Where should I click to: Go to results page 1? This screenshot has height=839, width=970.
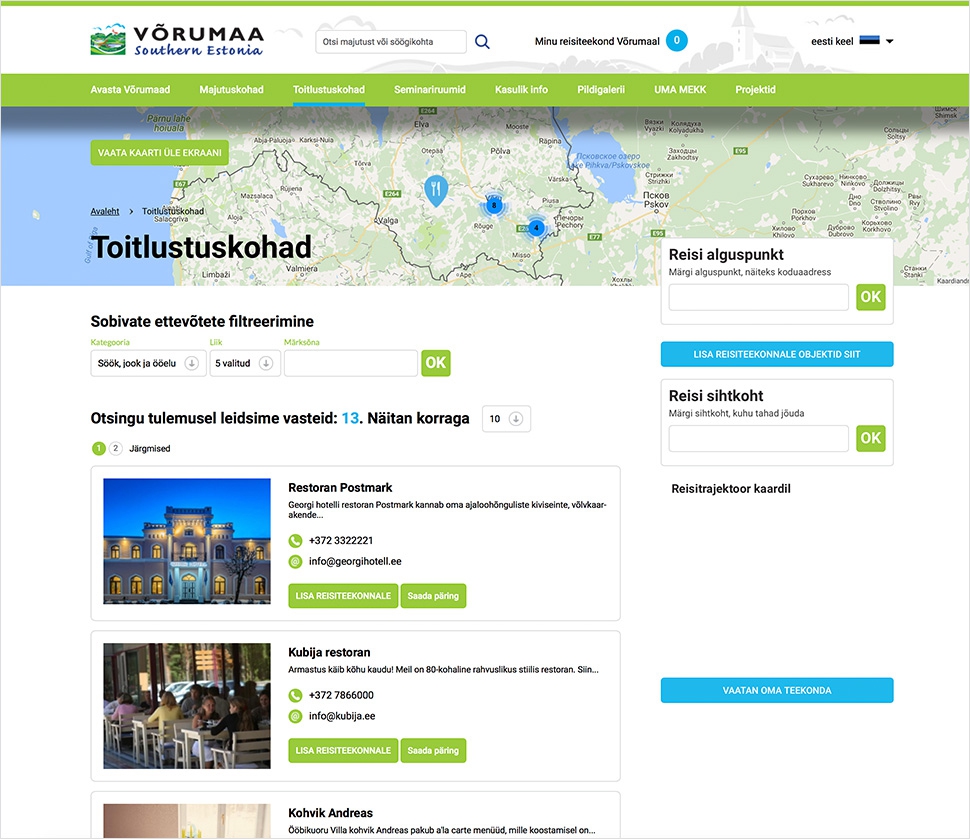point(98,449)
